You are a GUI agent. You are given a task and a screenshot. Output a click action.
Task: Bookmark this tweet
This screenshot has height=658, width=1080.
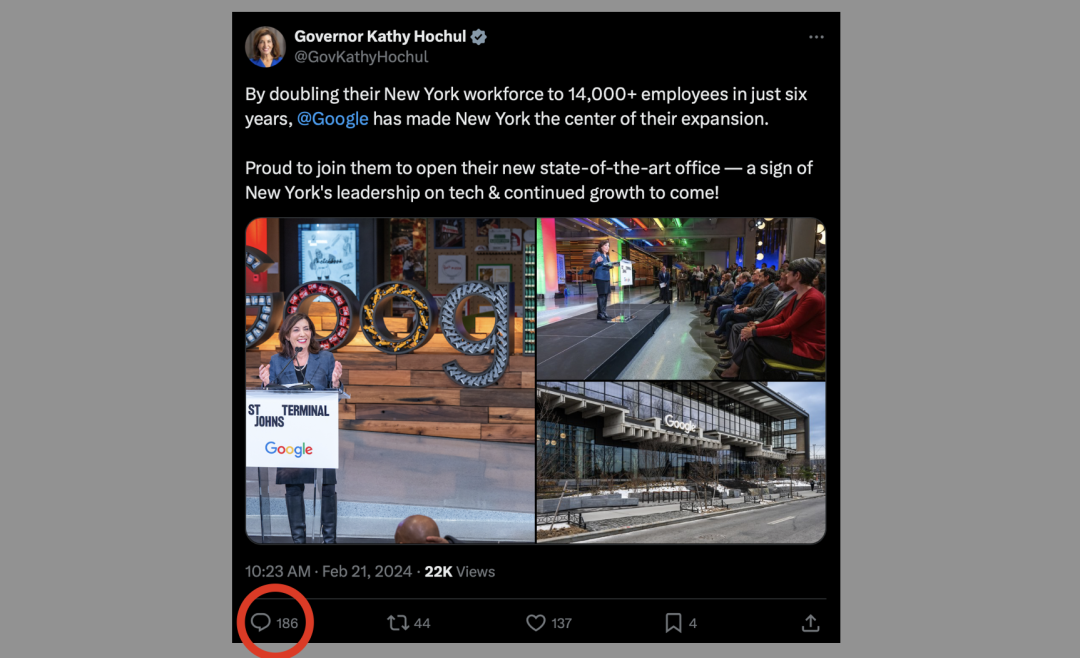pos(674,623)
